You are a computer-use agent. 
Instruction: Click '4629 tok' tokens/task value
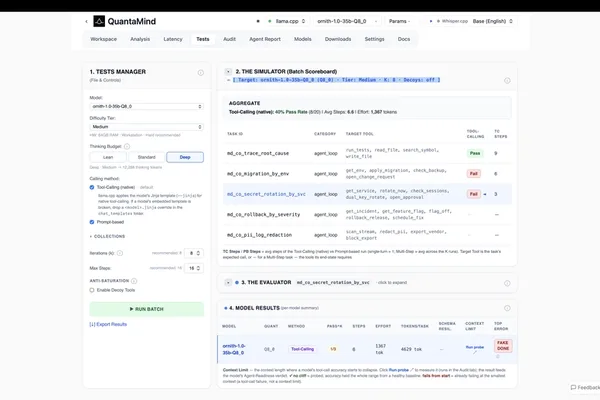(x=411, y=349)
